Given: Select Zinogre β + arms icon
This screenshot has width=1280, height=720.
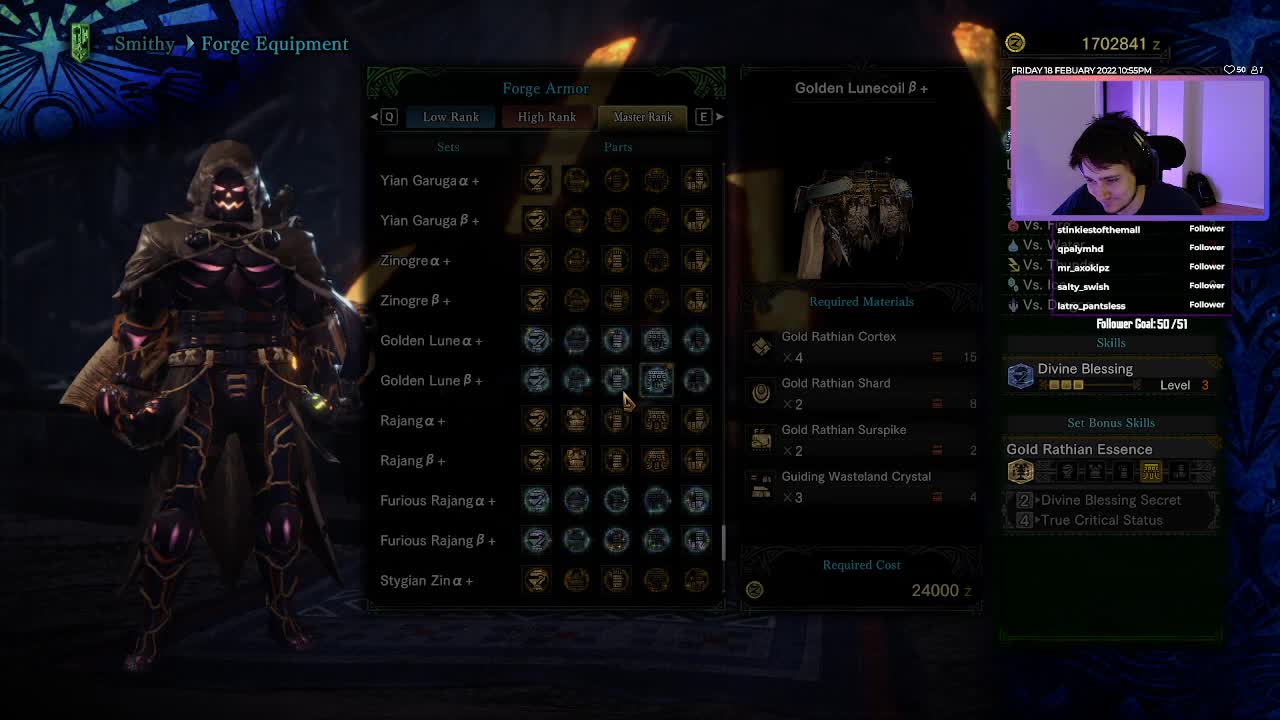Looking at the screenshot, I should coord(616,300).
